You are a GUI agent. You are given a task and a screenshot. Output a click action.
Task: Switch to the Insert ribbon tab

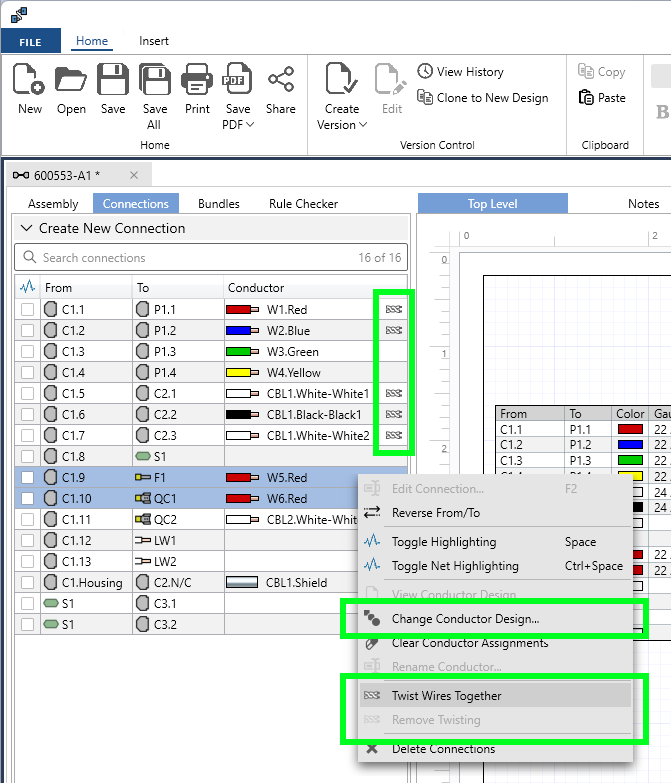154,41
